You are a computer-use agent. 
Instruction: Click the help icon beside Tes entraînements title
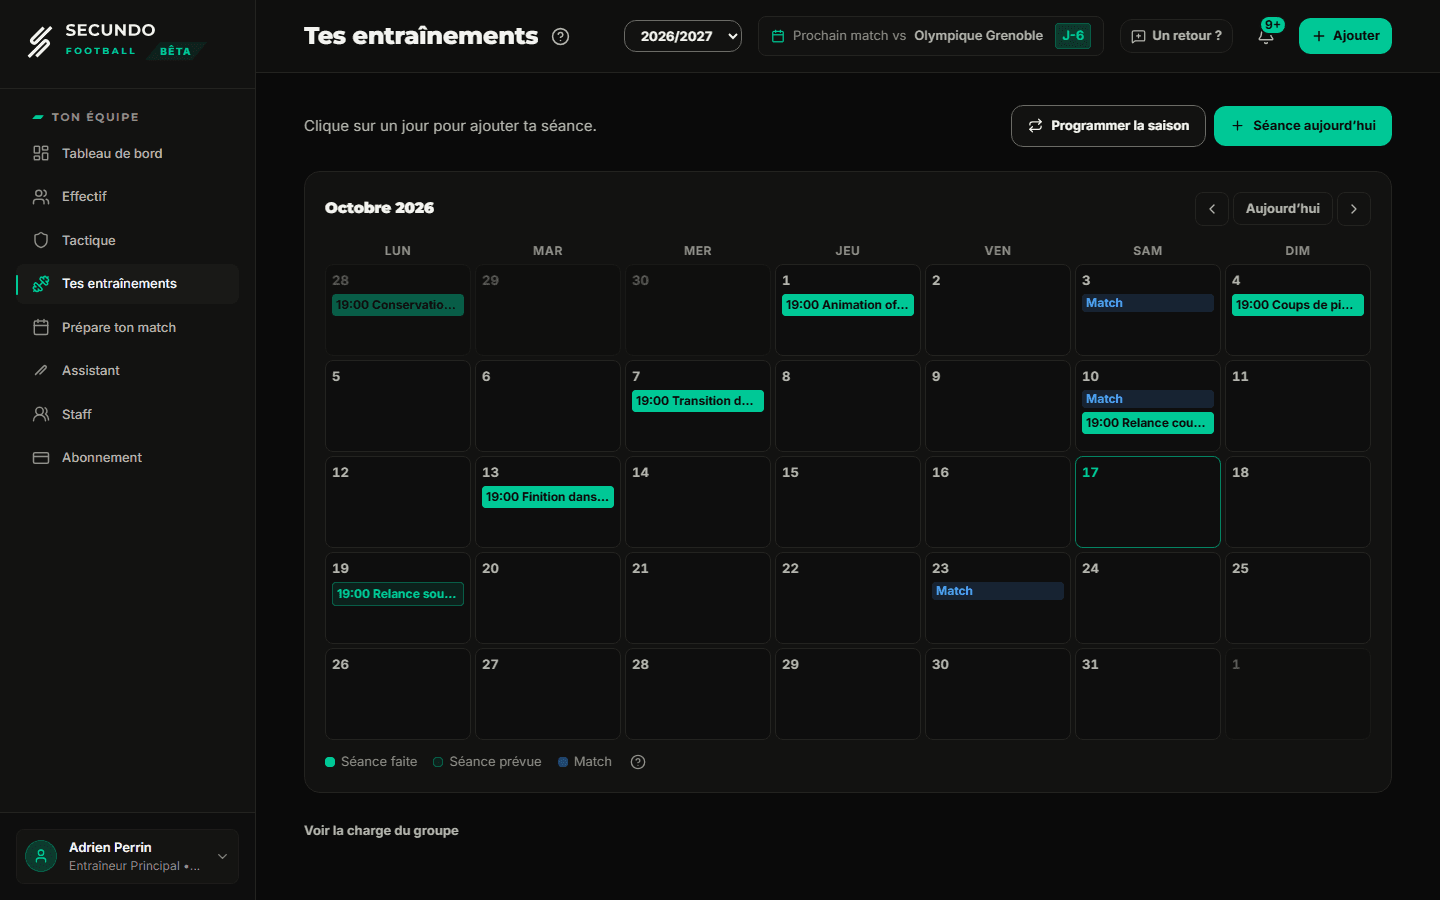(561, 37)
